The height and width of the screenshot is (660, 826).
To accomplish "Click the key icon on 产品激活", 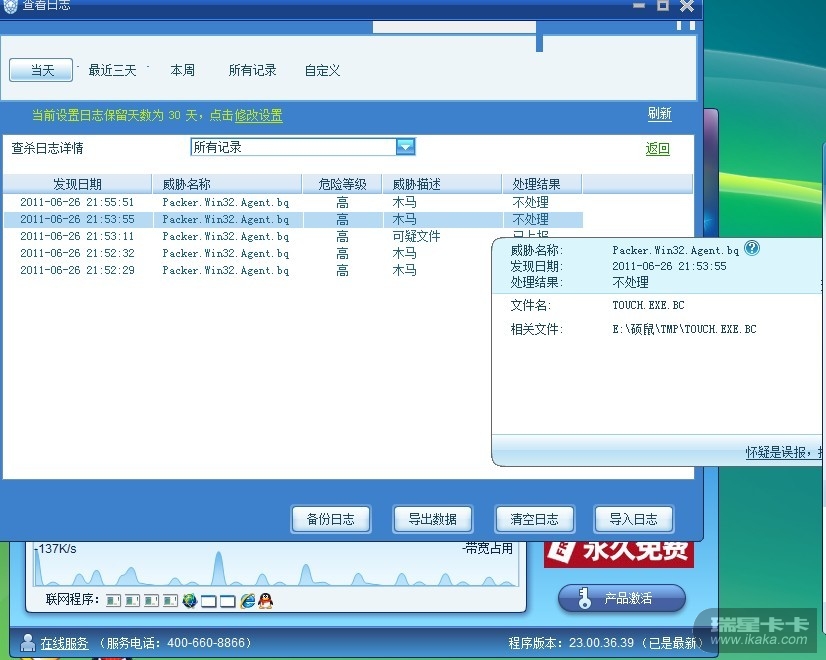I will point(584,598).
